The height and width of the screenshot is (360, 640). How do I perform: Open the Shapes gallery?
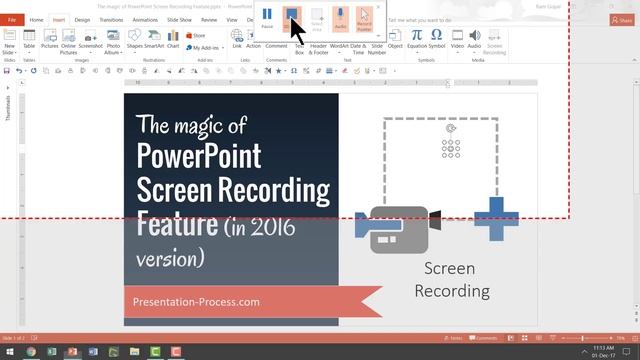[x=134, y=42]
